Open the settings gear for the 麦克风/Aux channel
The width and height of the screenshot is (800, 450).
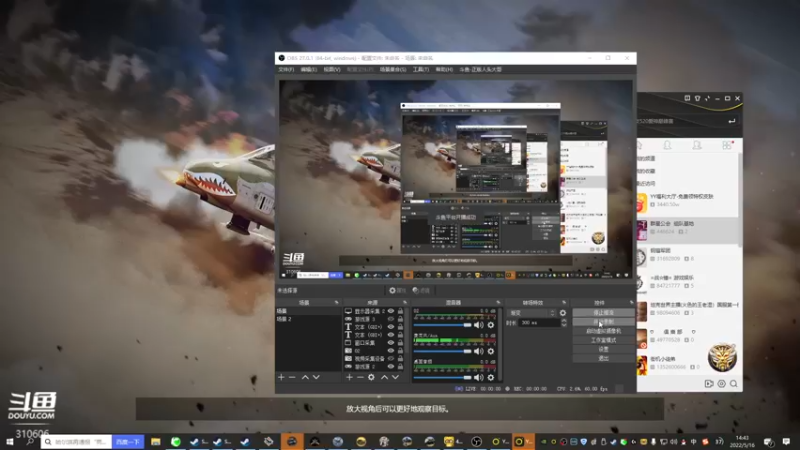pos(491,351)
